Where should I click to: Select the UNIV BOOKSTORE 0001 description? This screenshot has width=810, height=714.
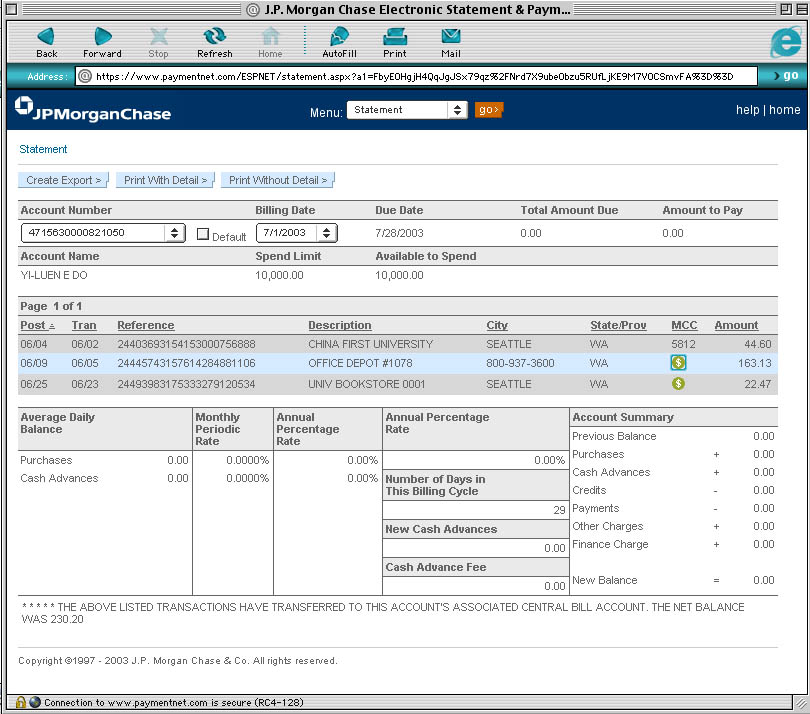366,384
